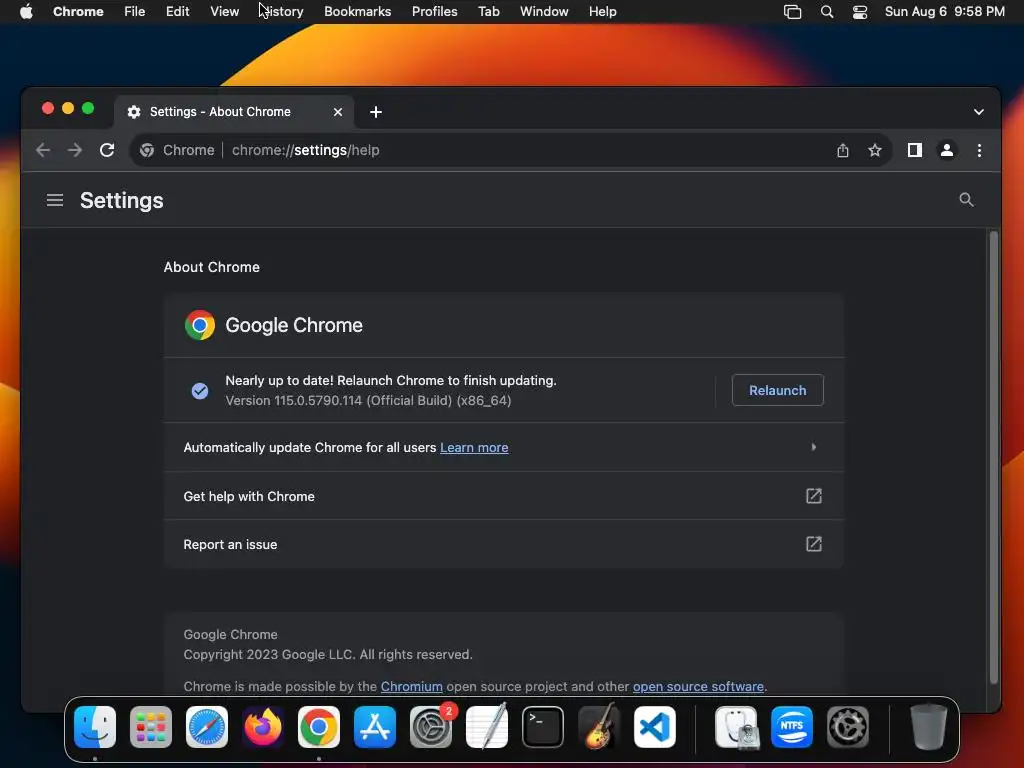Viewport: 1024px width, 768px height.
Task: Open the File menu
Action: coord(135,11)
